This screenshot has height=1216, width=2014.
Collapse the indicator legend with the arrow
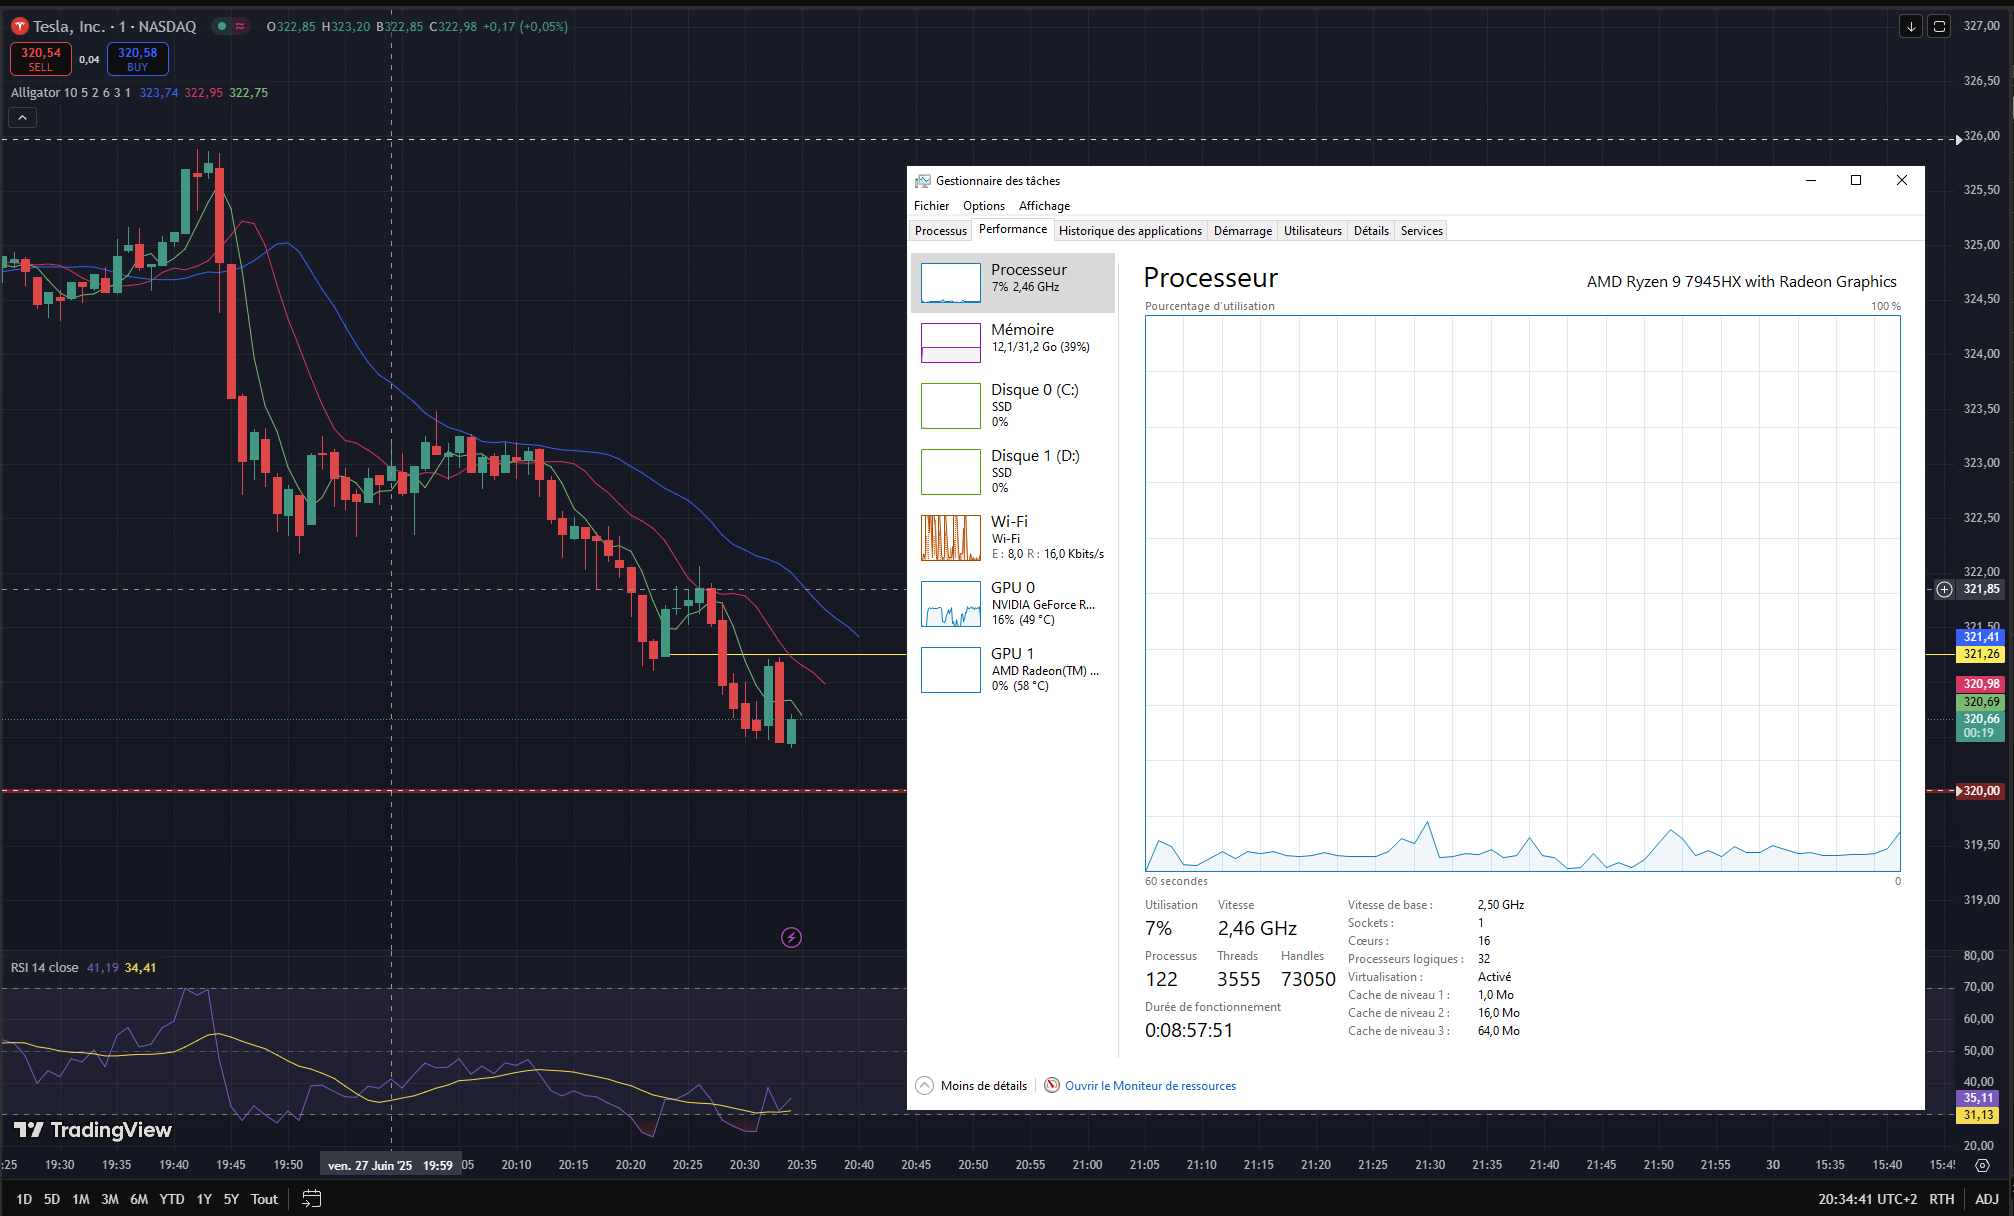[x=22, y=117]
